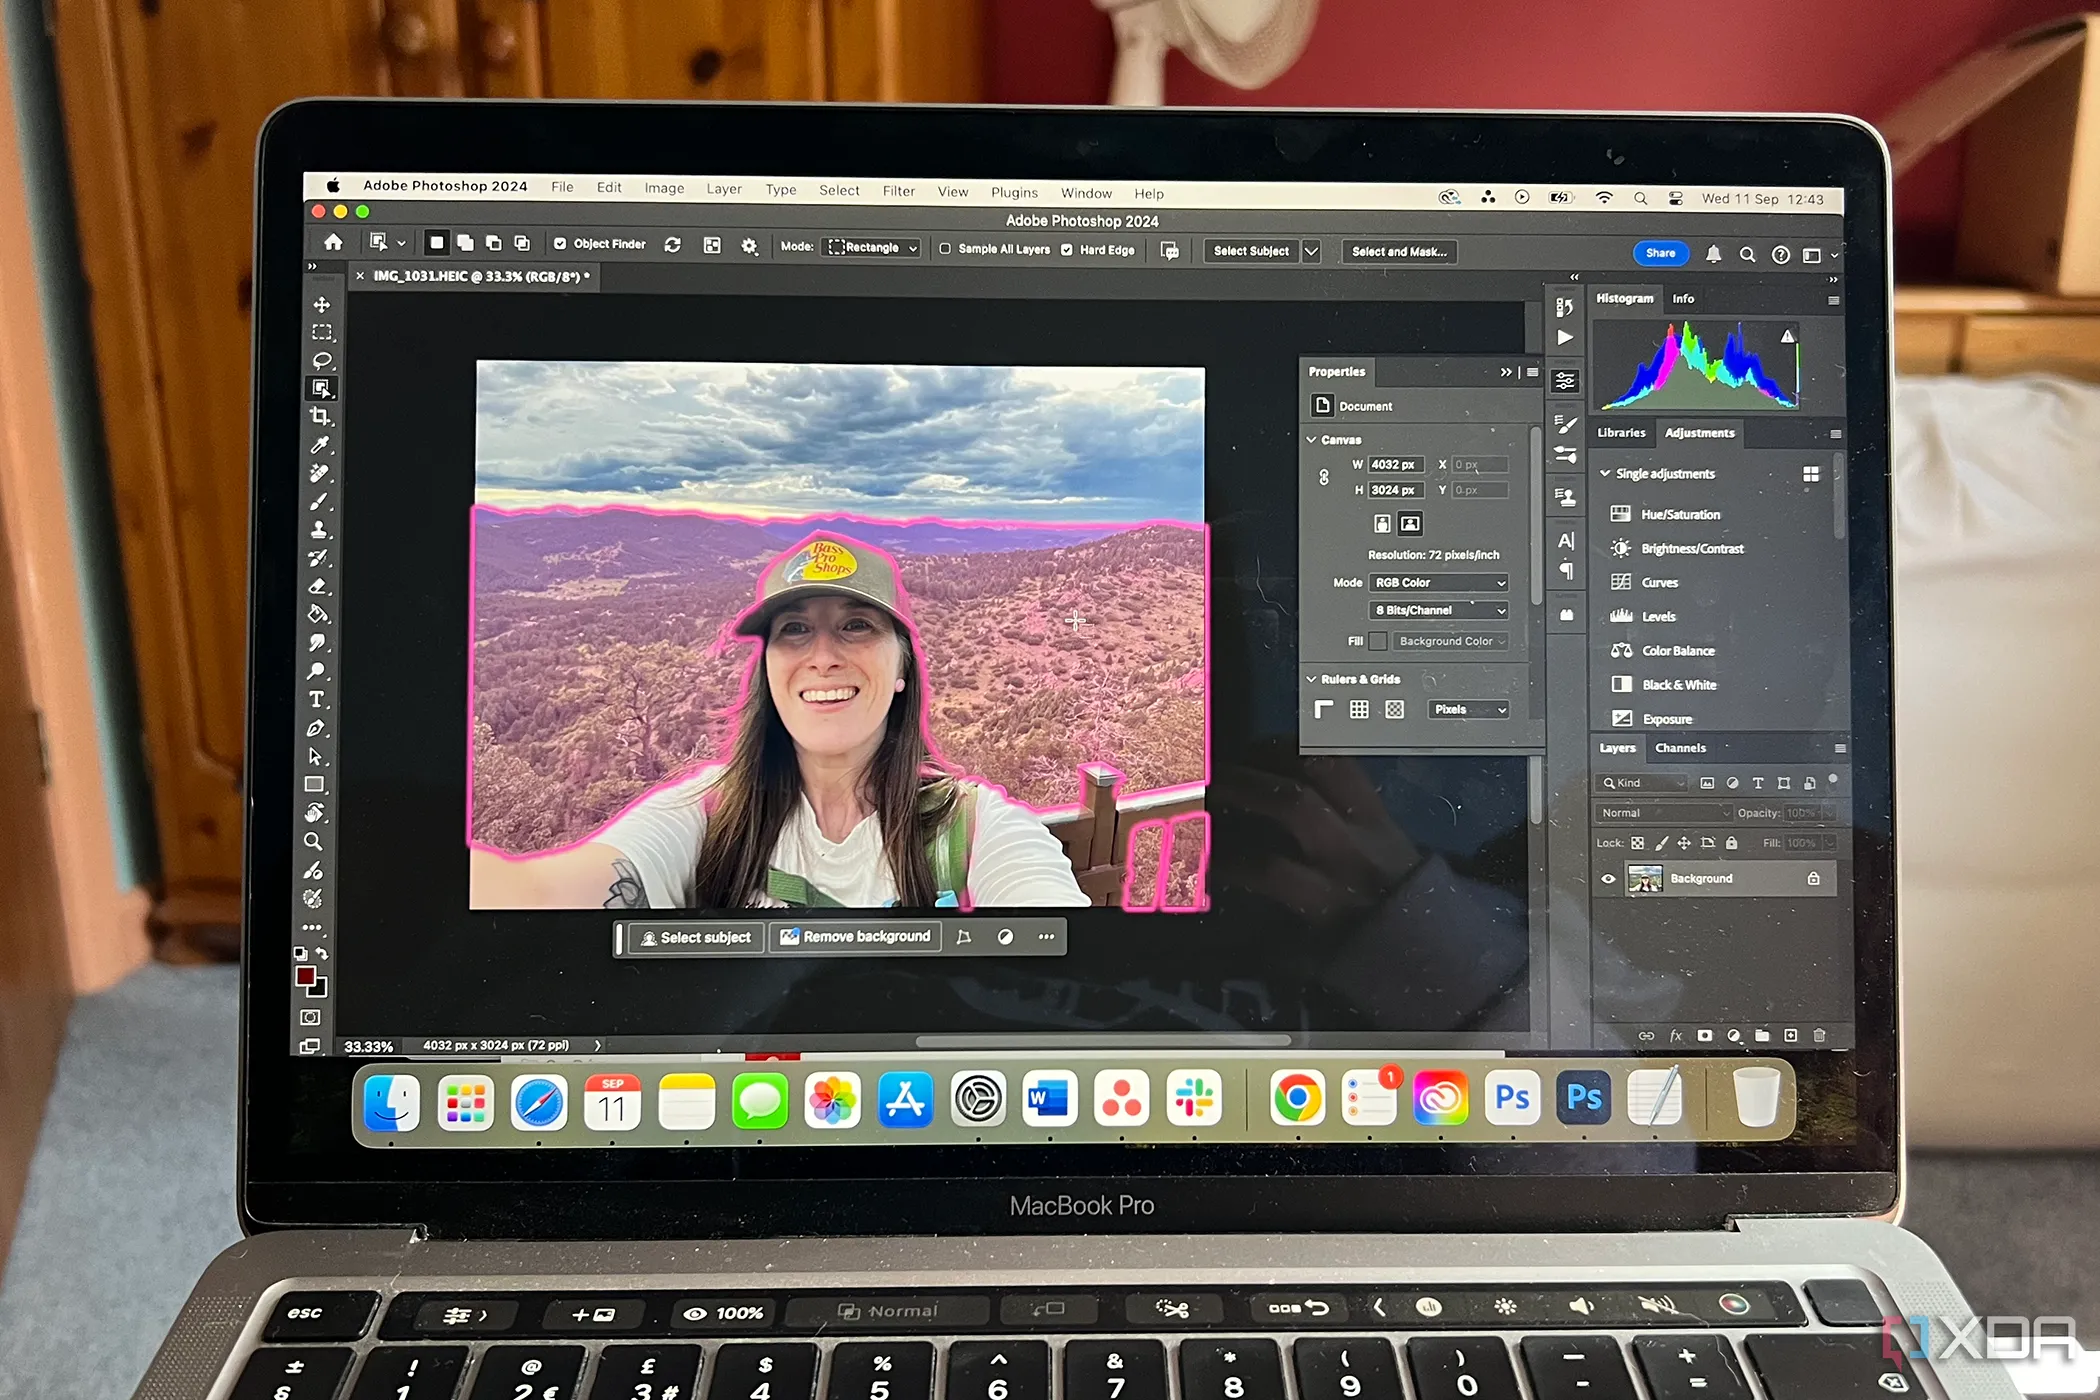Select the Eyedropper tool
2100x1400 pixels.
tap(320, 445)
